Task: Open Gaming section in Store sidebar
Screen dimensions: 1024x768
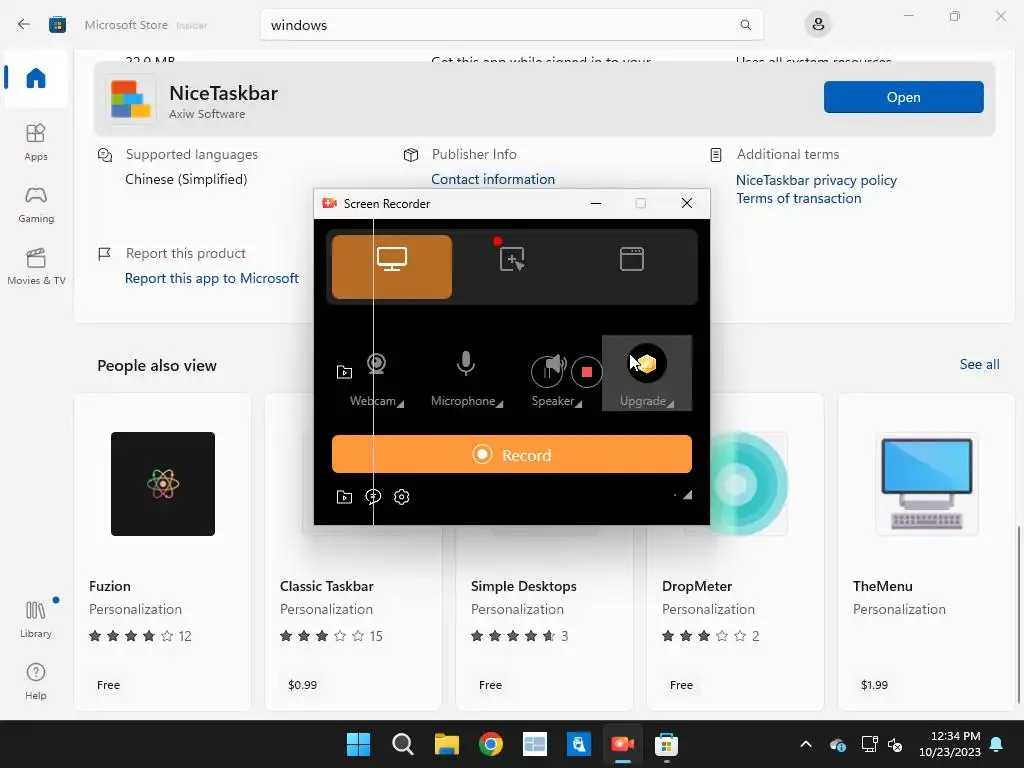Action: tap(36, 204)
